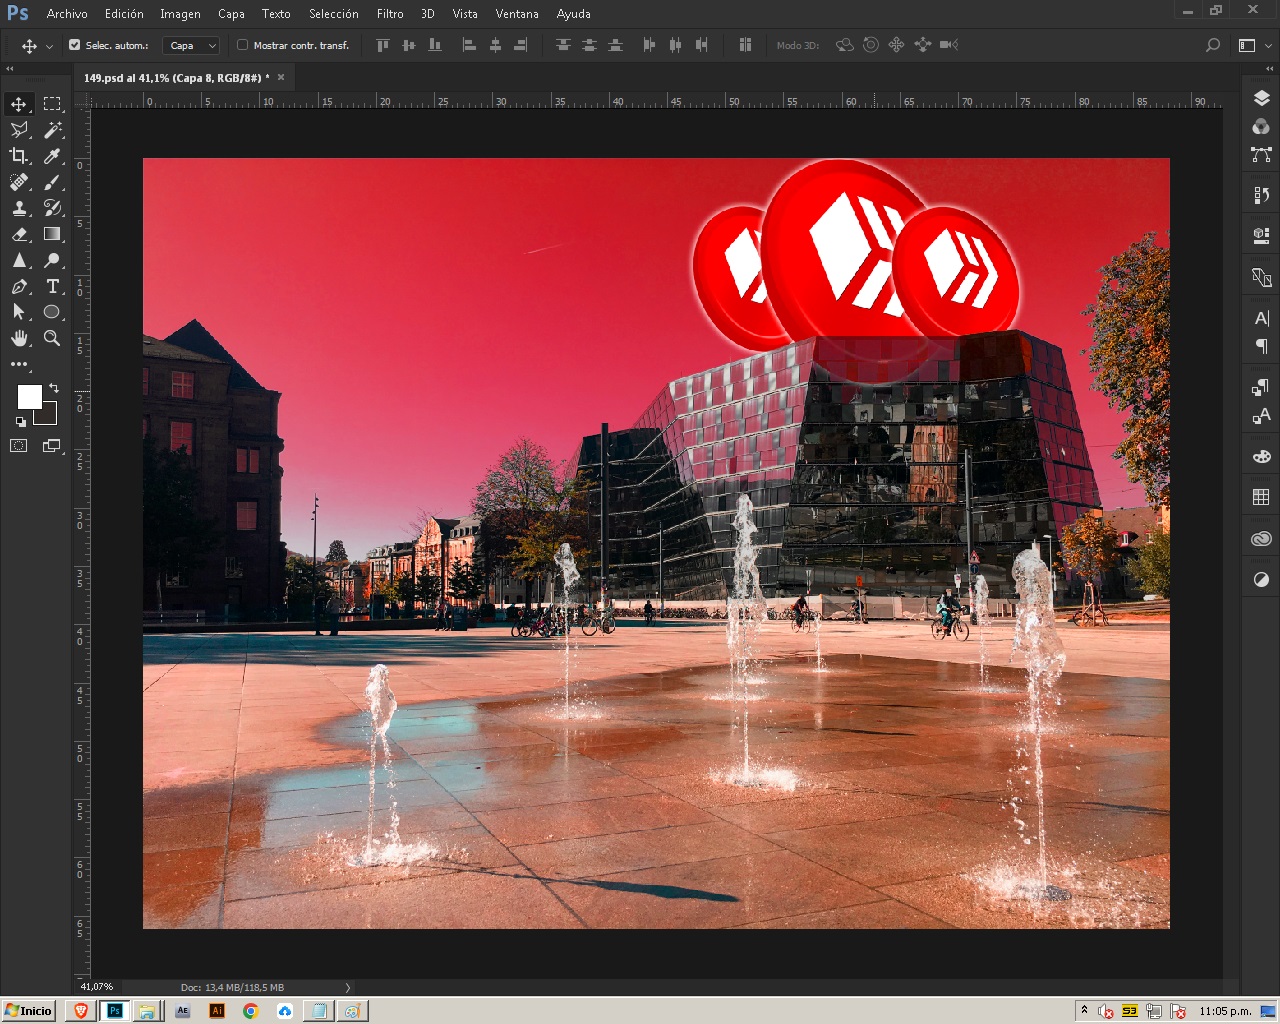Open the Archivo menu
Viewport: 1280px width, 1024px height.
point(67,14)
